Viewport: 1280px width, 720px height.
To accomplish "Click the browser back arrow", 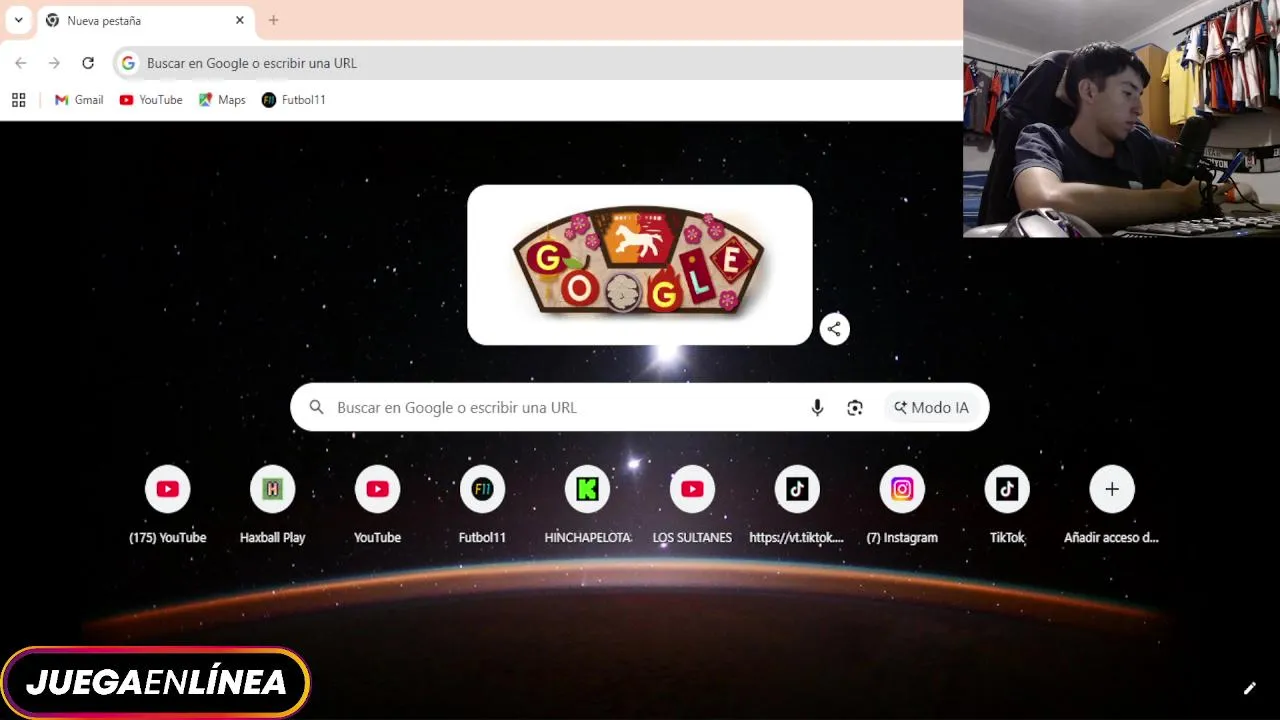I will [21, 63].
